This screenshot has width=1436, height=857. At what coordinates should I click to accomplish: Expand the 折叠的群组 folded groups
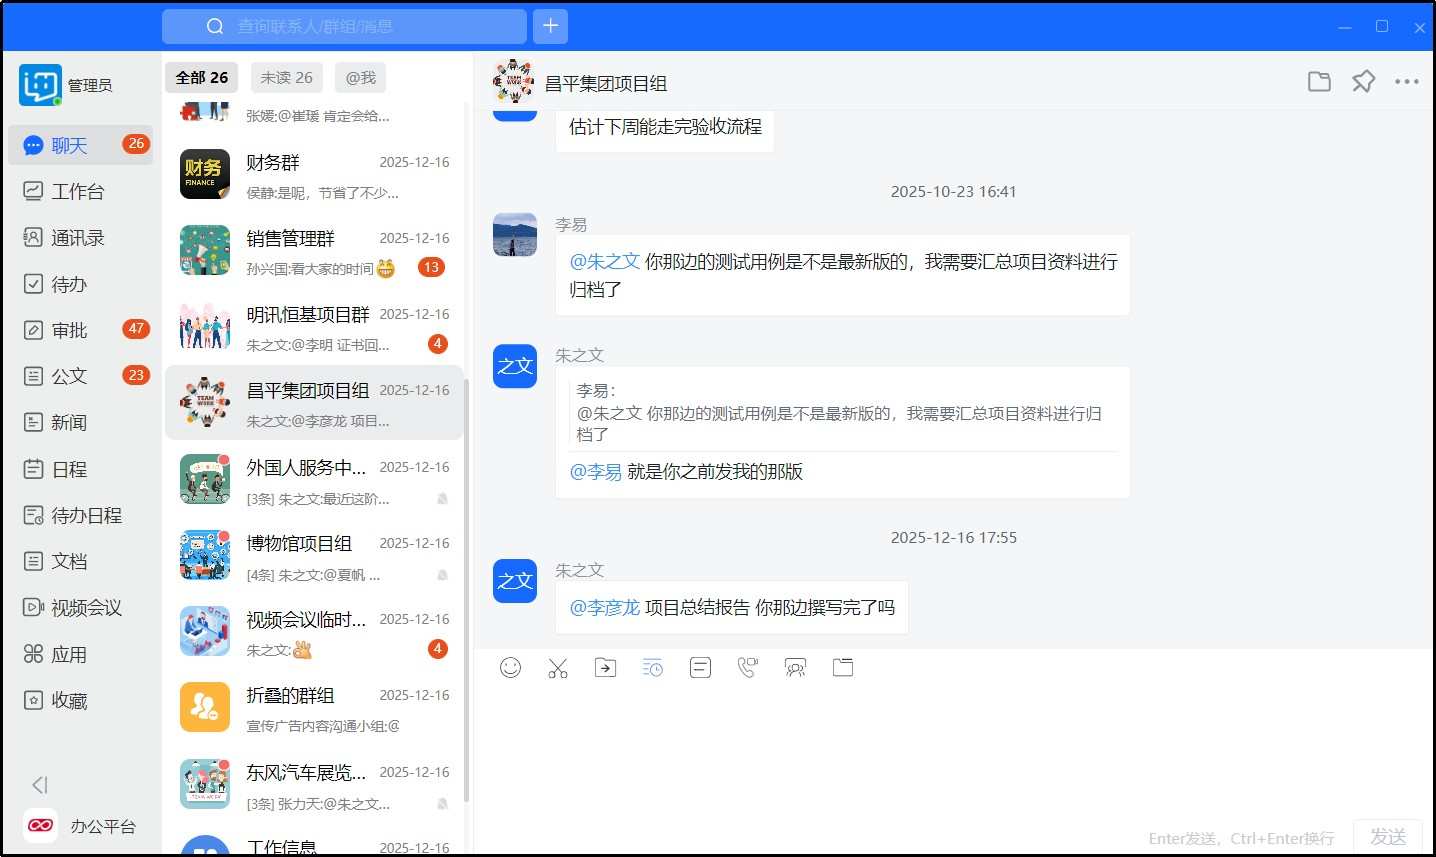(314, 709)
